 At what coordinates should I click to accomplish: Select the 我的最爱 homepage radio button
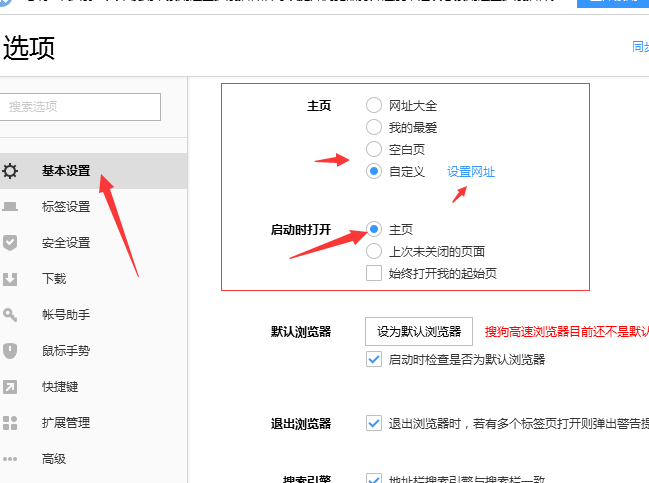click(x=374, y=127)
